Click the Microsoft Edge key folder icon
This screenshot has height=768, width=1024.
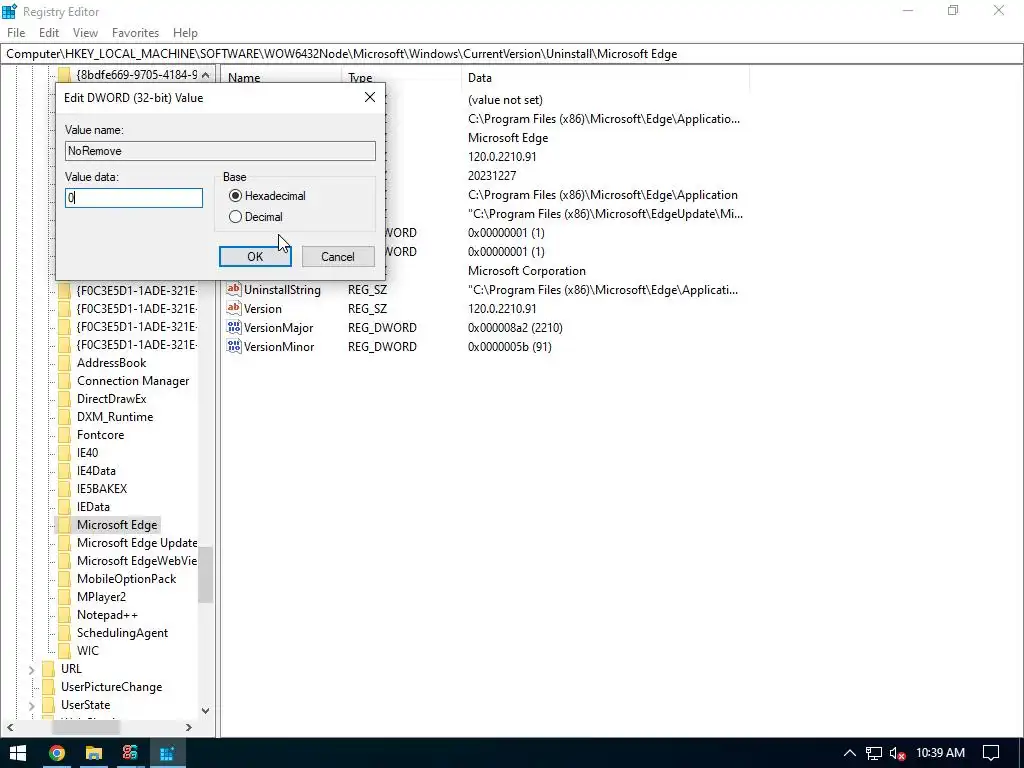click(64, 525)
